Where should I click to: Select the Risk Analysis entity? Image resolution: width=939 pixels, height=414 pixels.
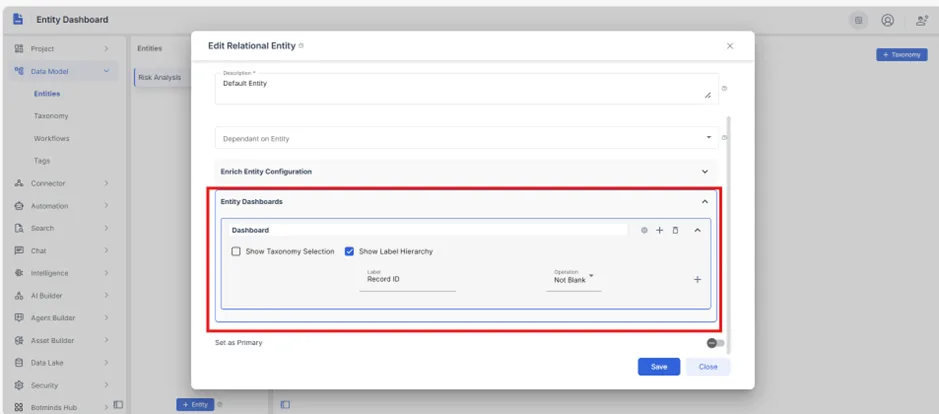(x=159, y=77)
